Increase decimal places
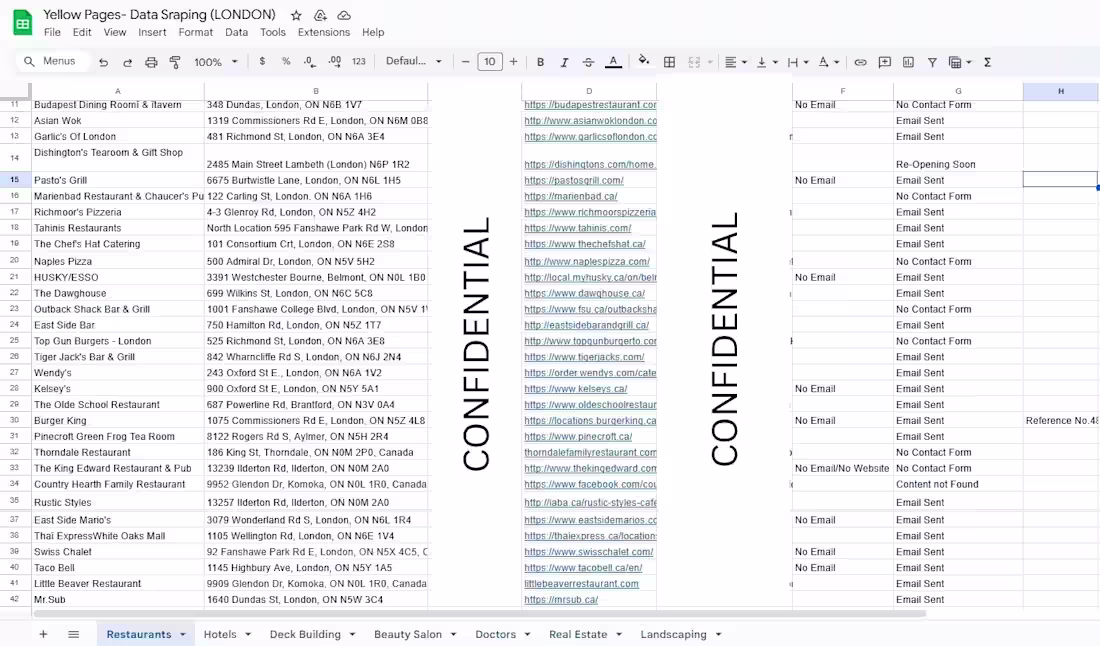Viewport: 1100px width, 646px height. [335, 62]
